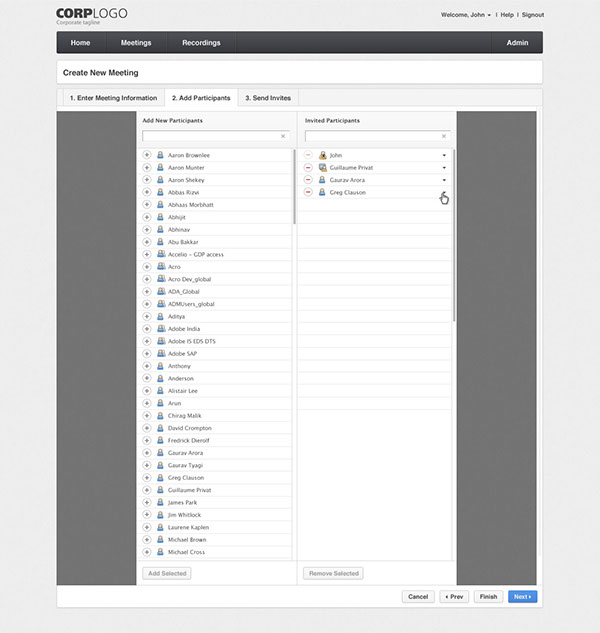Click the Add New Participants list scrollbar
Screen dimensions: 600x633
(294, 187)
